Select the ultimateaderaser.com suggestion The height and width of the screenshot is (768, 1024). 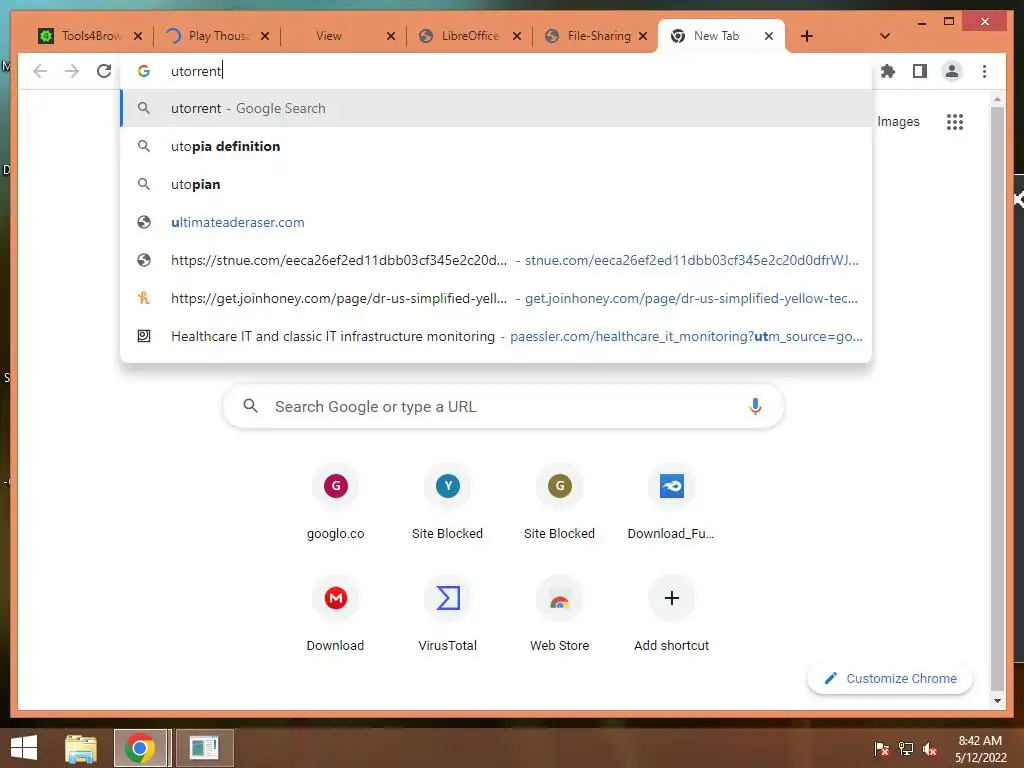(496, 222)
